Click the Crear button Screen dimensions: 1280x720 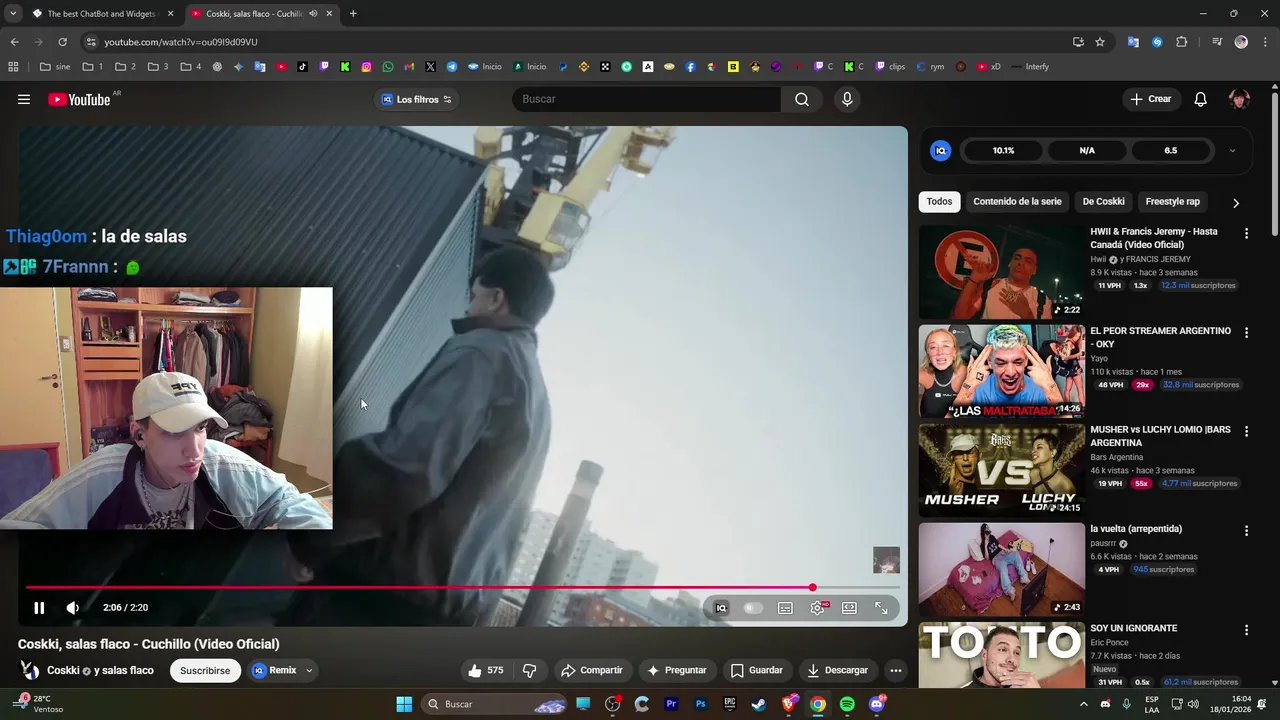(x=1151, y=99)
